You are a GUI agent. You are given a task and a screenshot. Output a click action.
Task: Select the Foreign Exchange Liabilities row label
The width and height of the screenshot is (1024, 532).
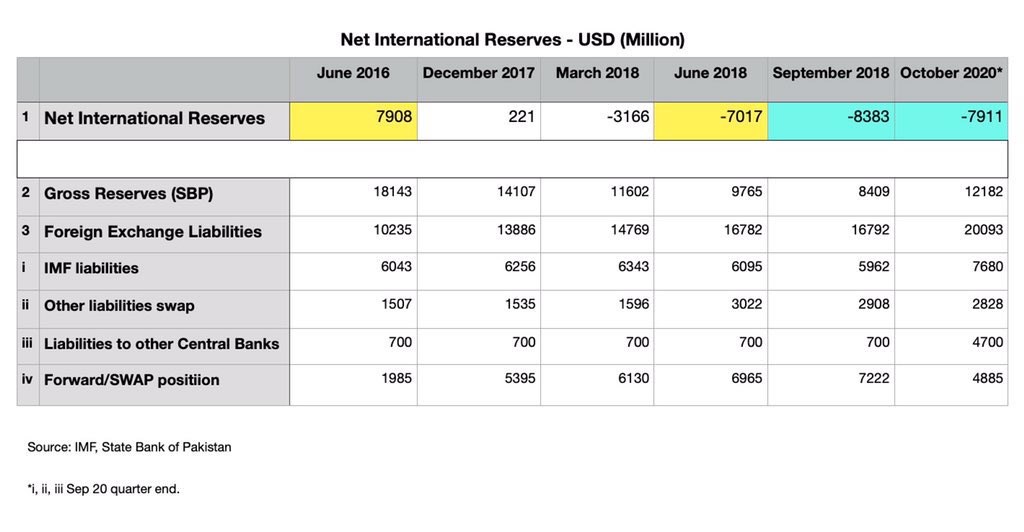(153, 232)
